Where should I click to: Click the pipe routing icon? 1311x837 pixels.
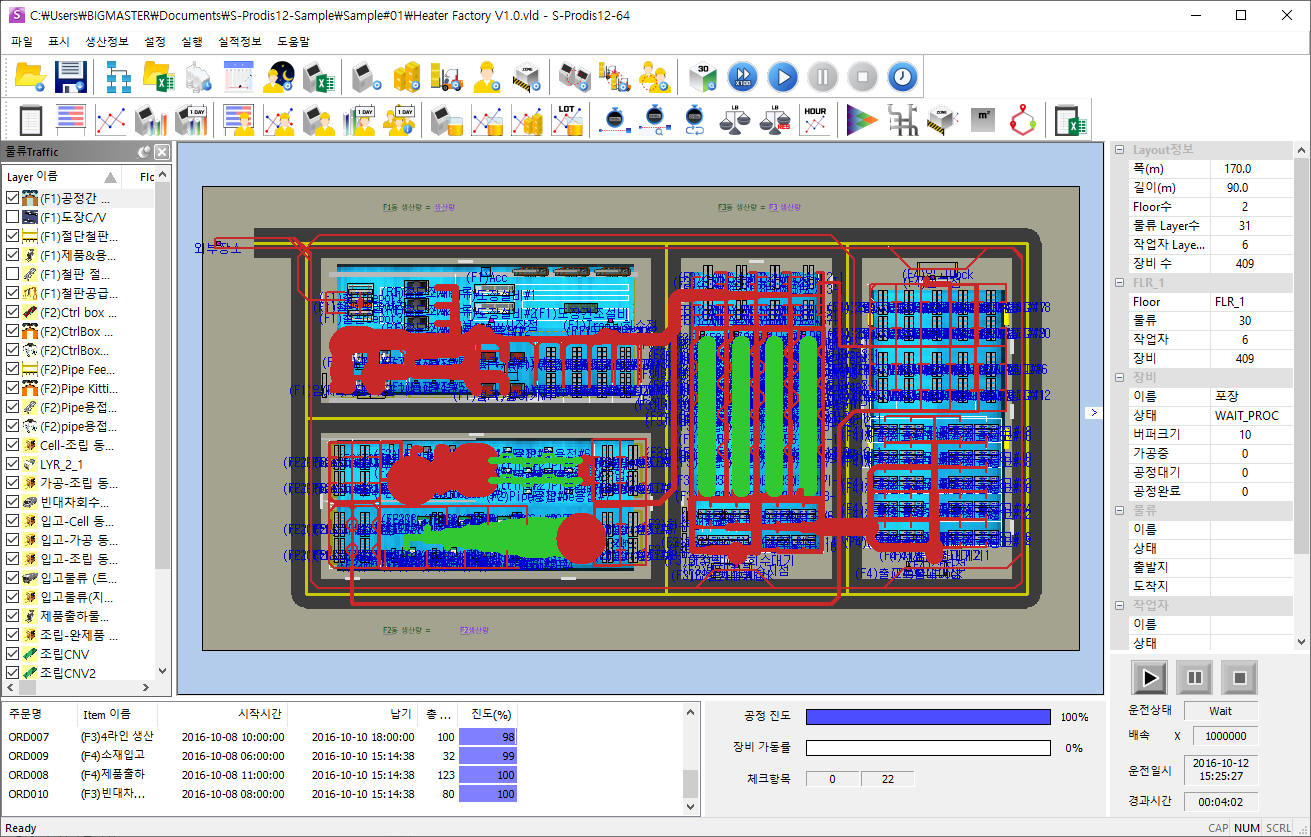click(904, 120)
